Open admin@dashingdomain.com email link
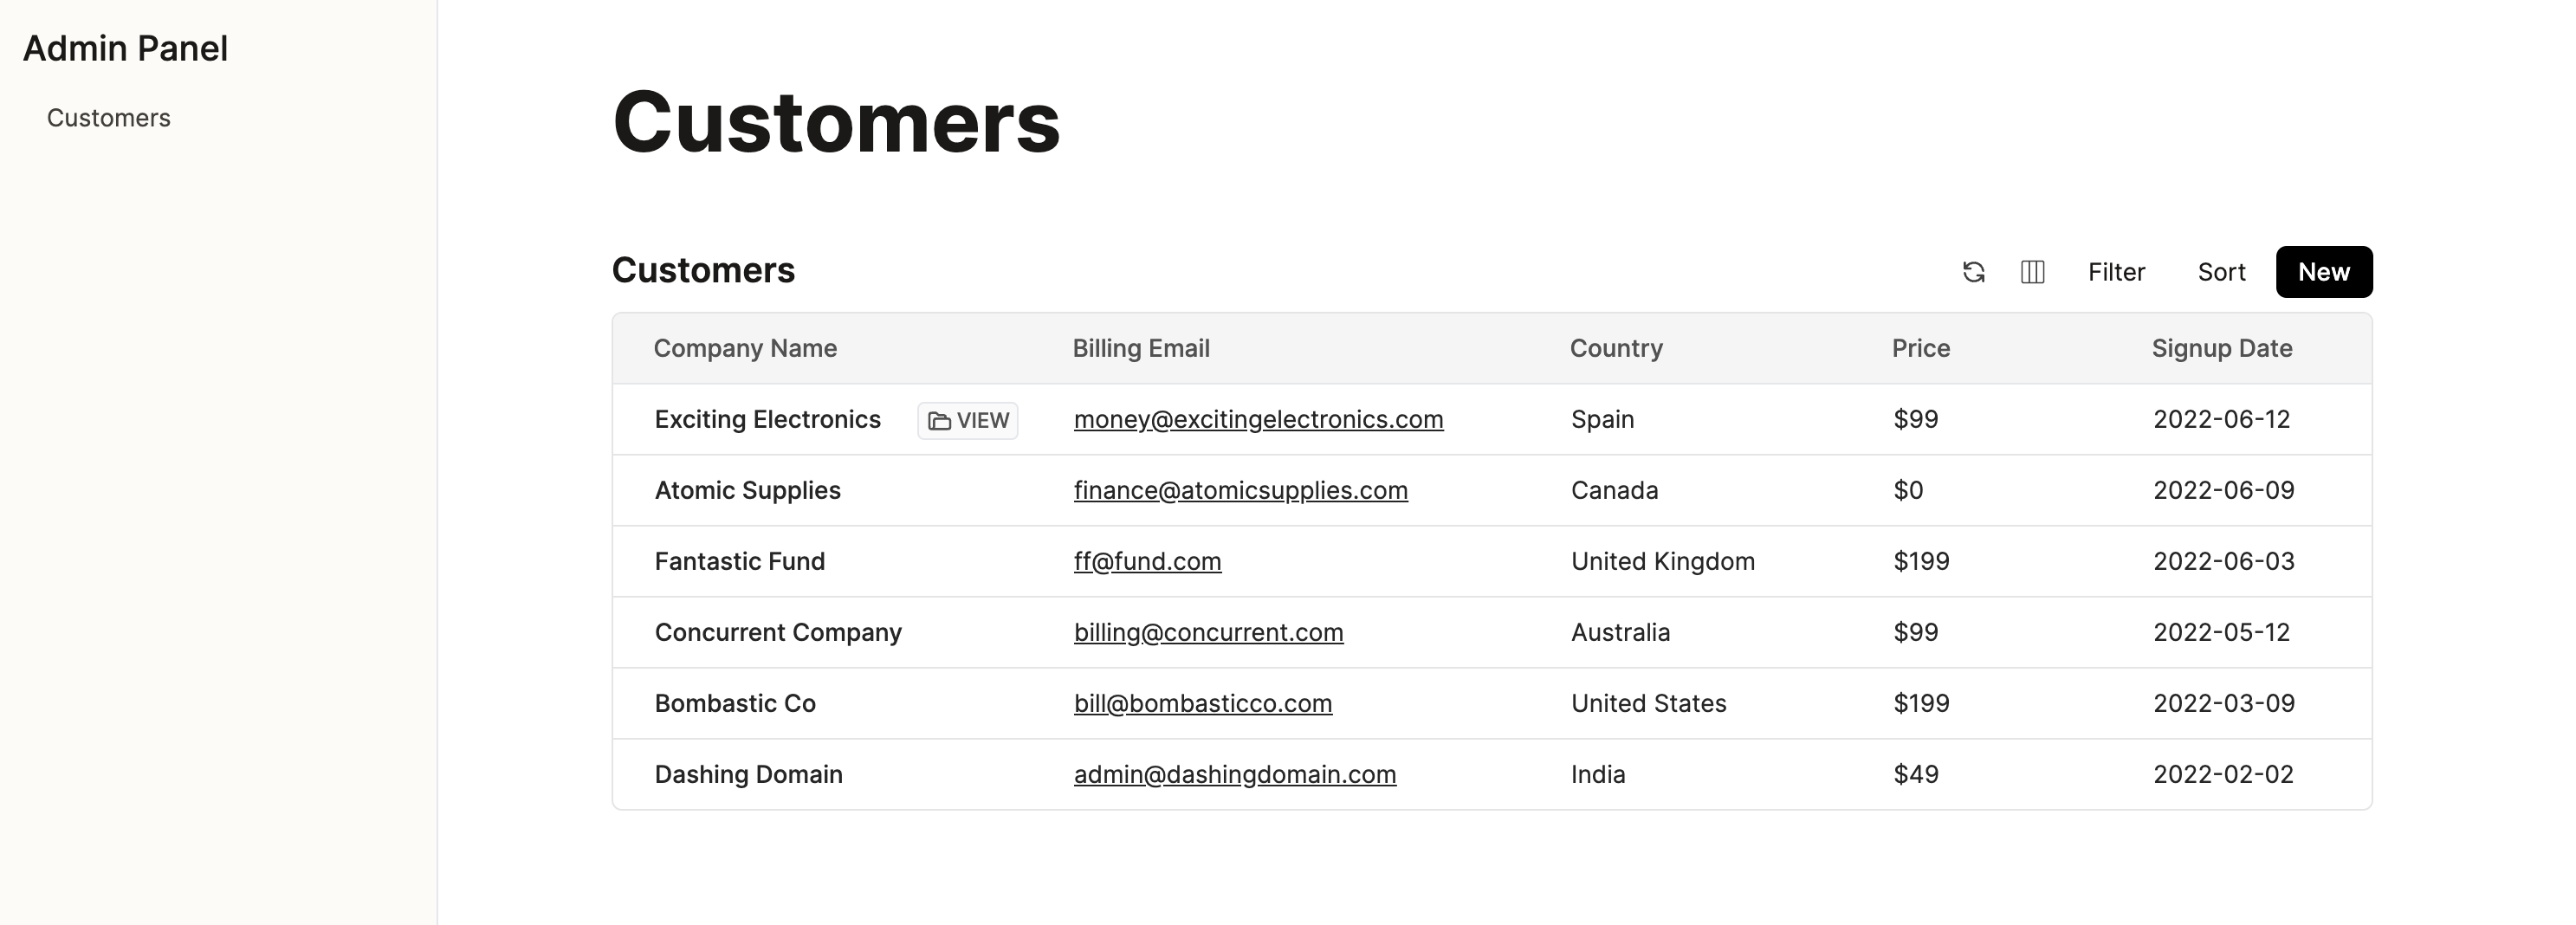This screenshot has width=2576, height=925. [1235, 775]
